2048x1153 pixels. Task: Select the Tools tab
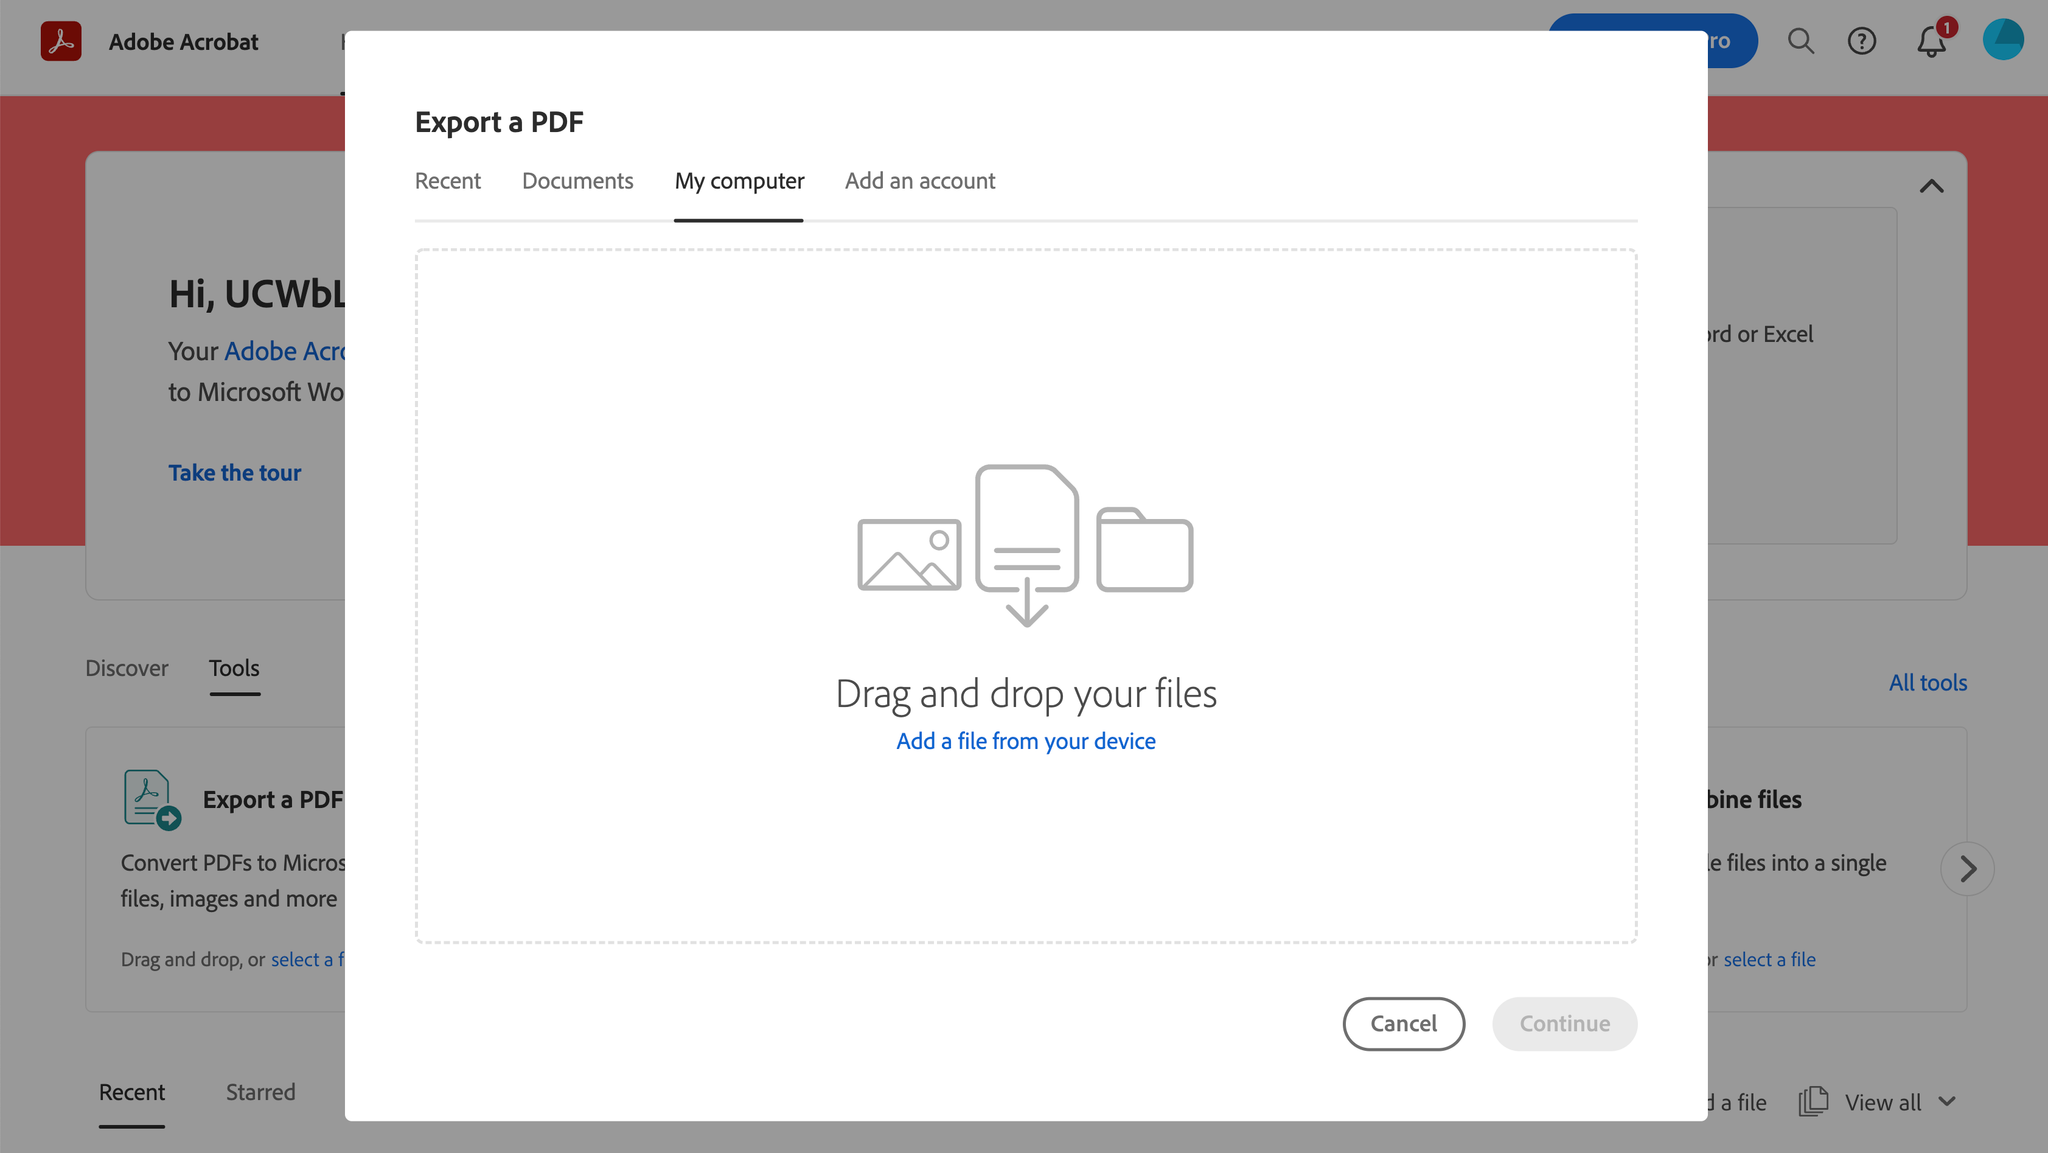pyautogui.click(x=234, y=668)
